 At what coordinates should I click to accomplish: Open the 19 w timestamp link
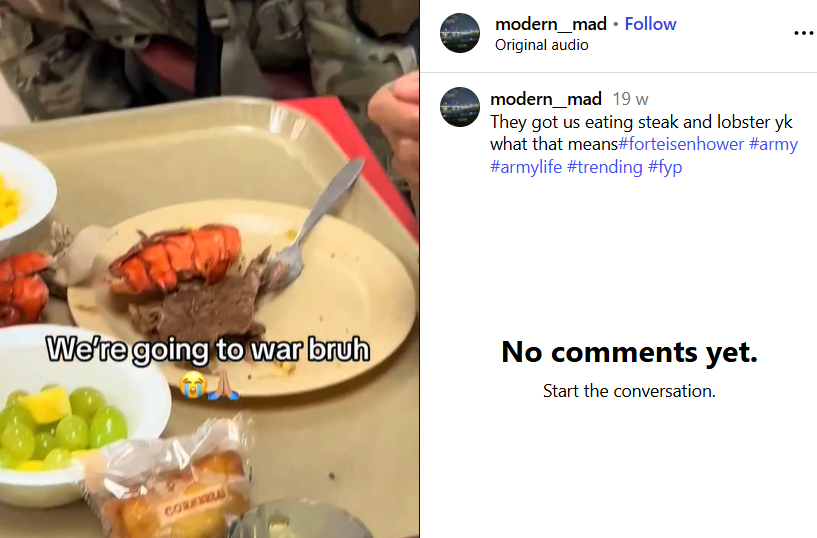(630, 99)
